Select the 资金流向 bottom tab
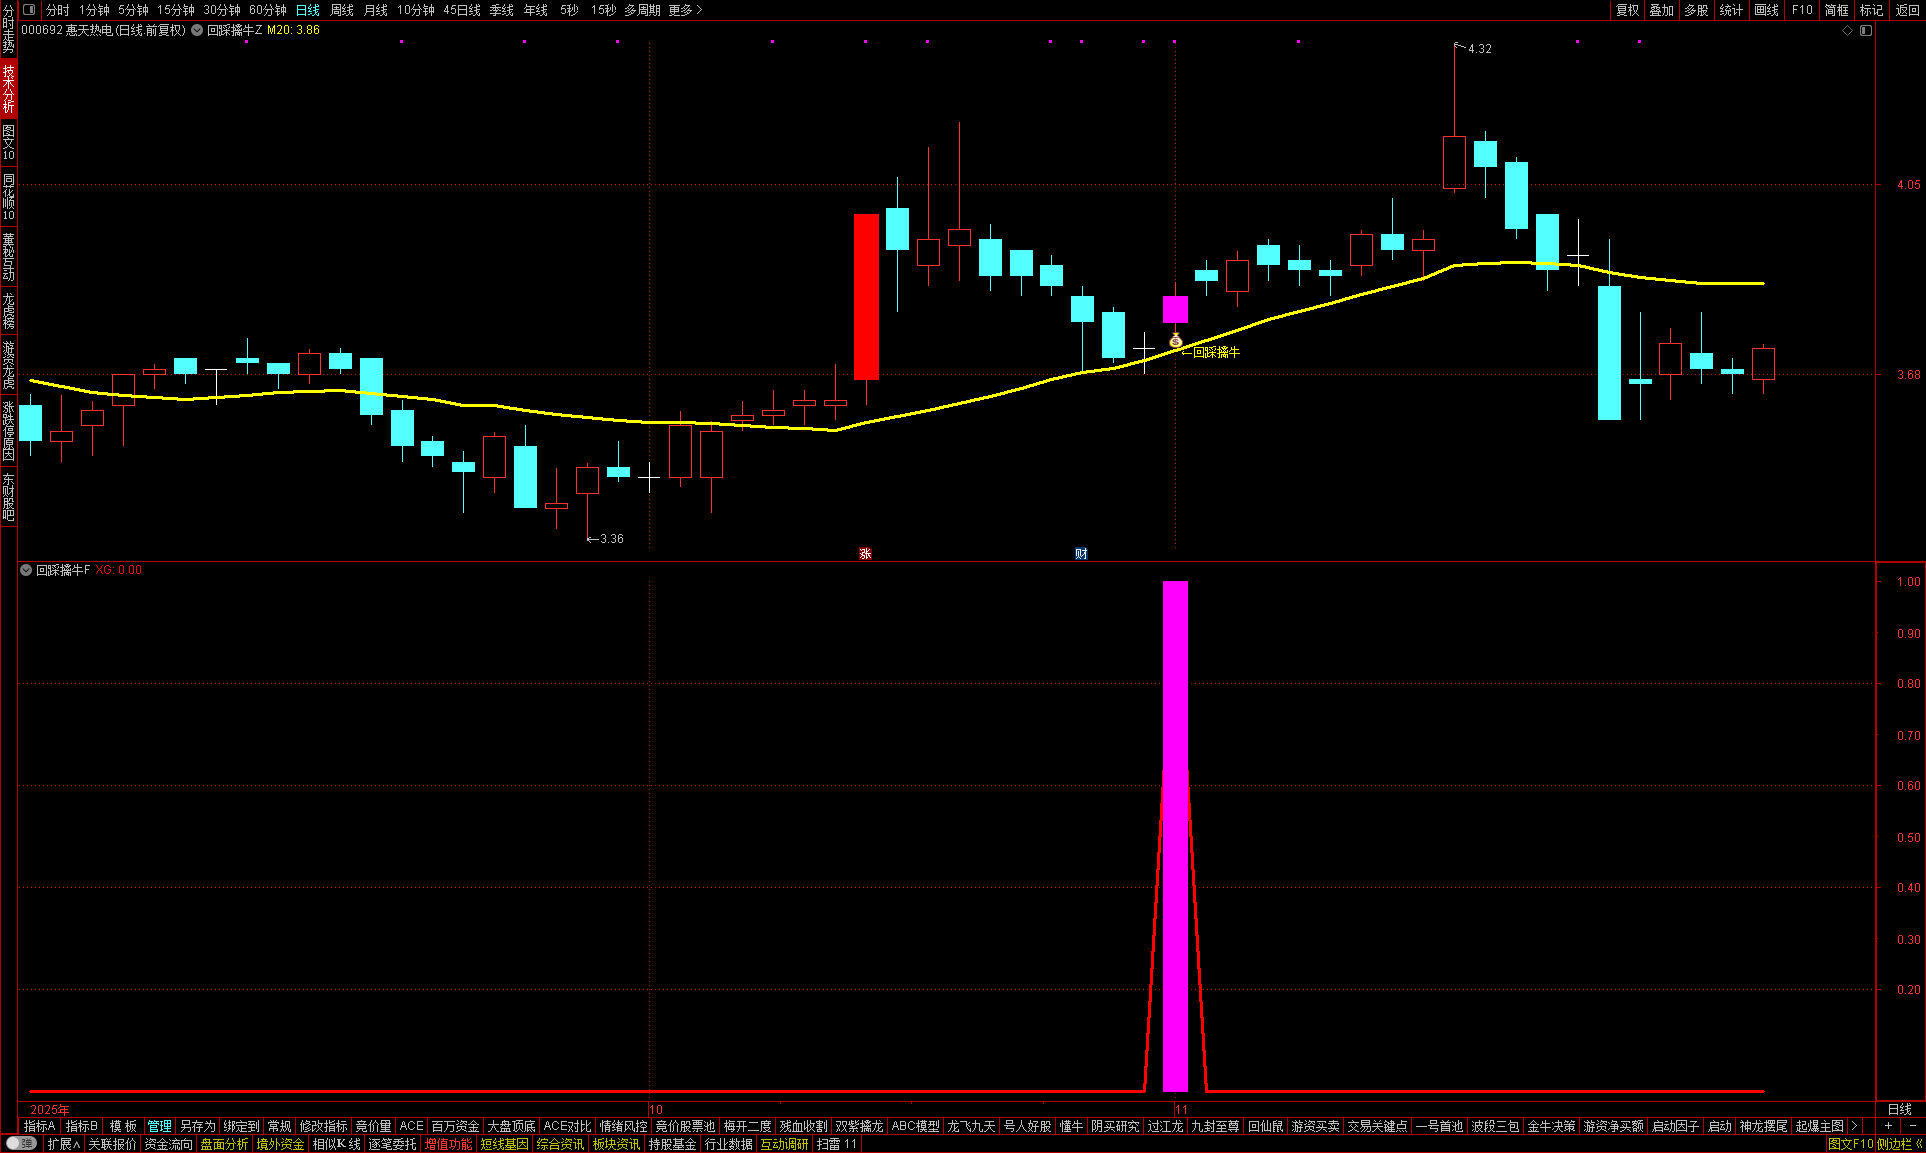Image resolution: width=1926 pixels, height=1153 pixels. (168, 1144)
